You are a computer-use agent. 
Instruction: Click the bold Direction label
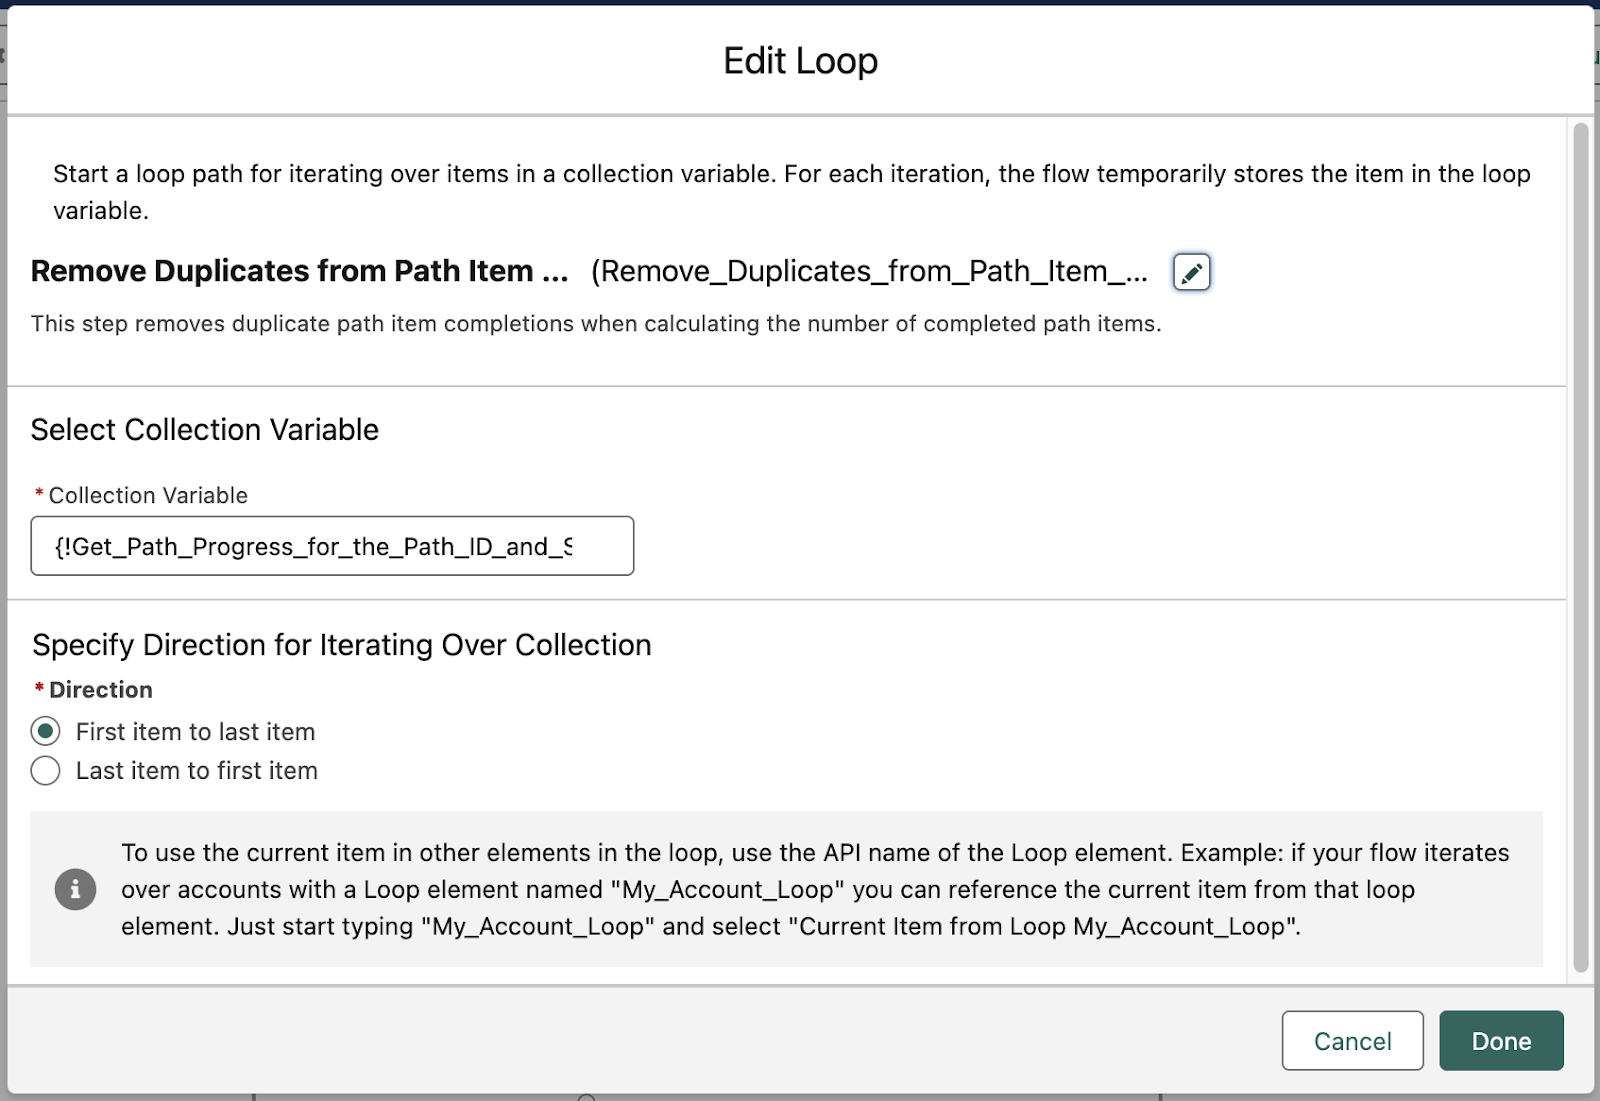(x=101, y=690)
